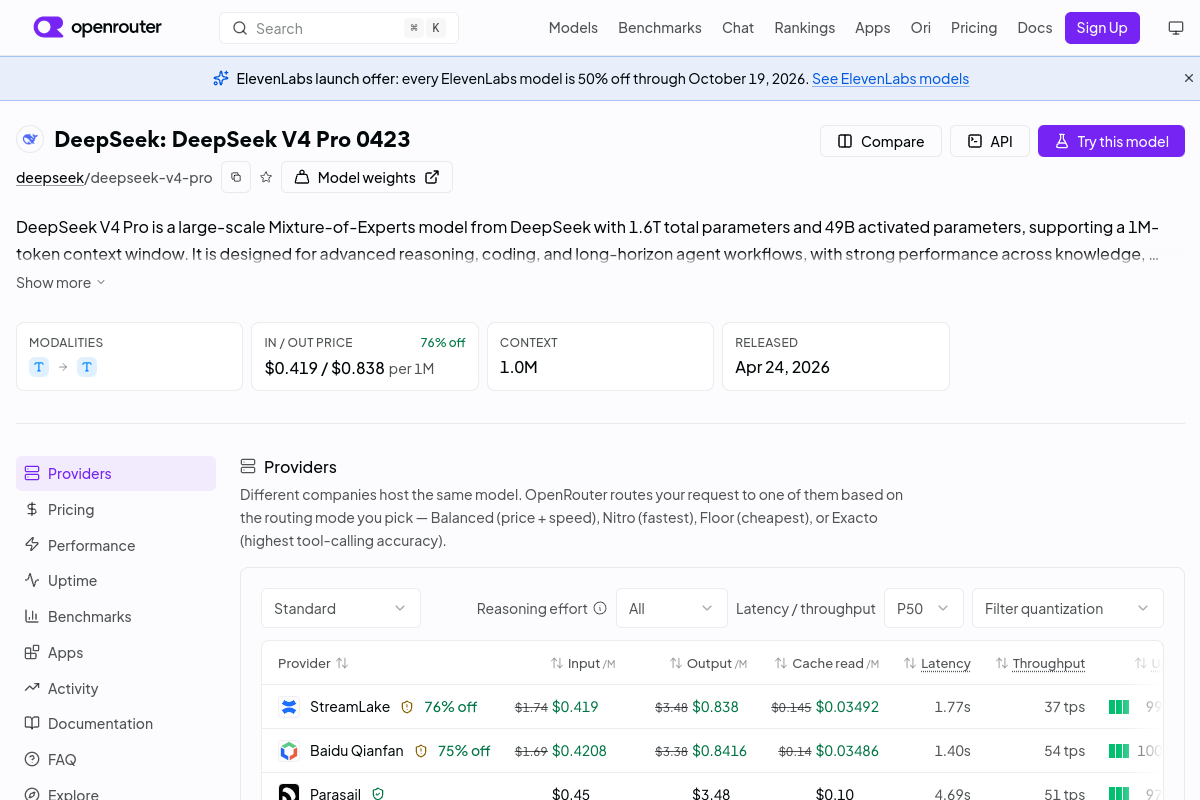Copy the deepseek-v4-pro model slug
Screen dimensions: 1200x800
coord(236,177)
